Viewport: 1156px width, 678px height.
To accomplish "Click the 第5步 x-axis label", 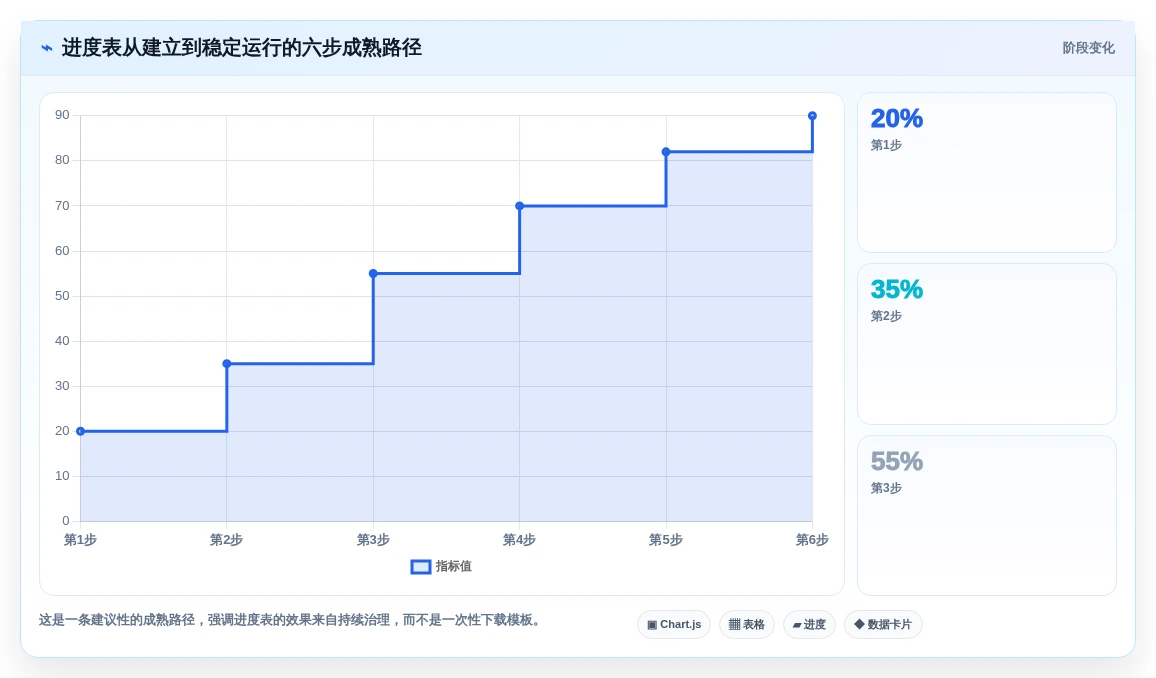I will (666, 540).
